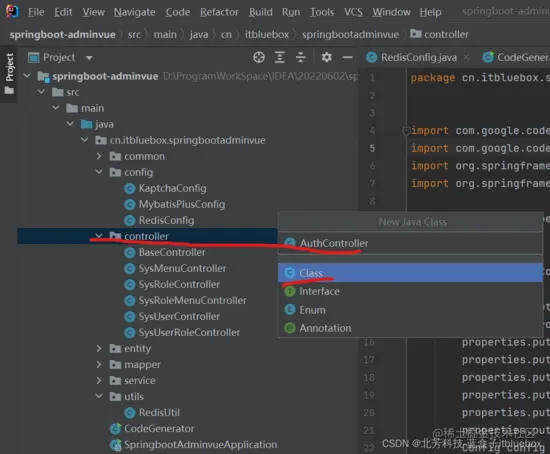Collapse cn.itbluebox.springbootadminvue package
The image size is (550, 454).
click(85, 140)
